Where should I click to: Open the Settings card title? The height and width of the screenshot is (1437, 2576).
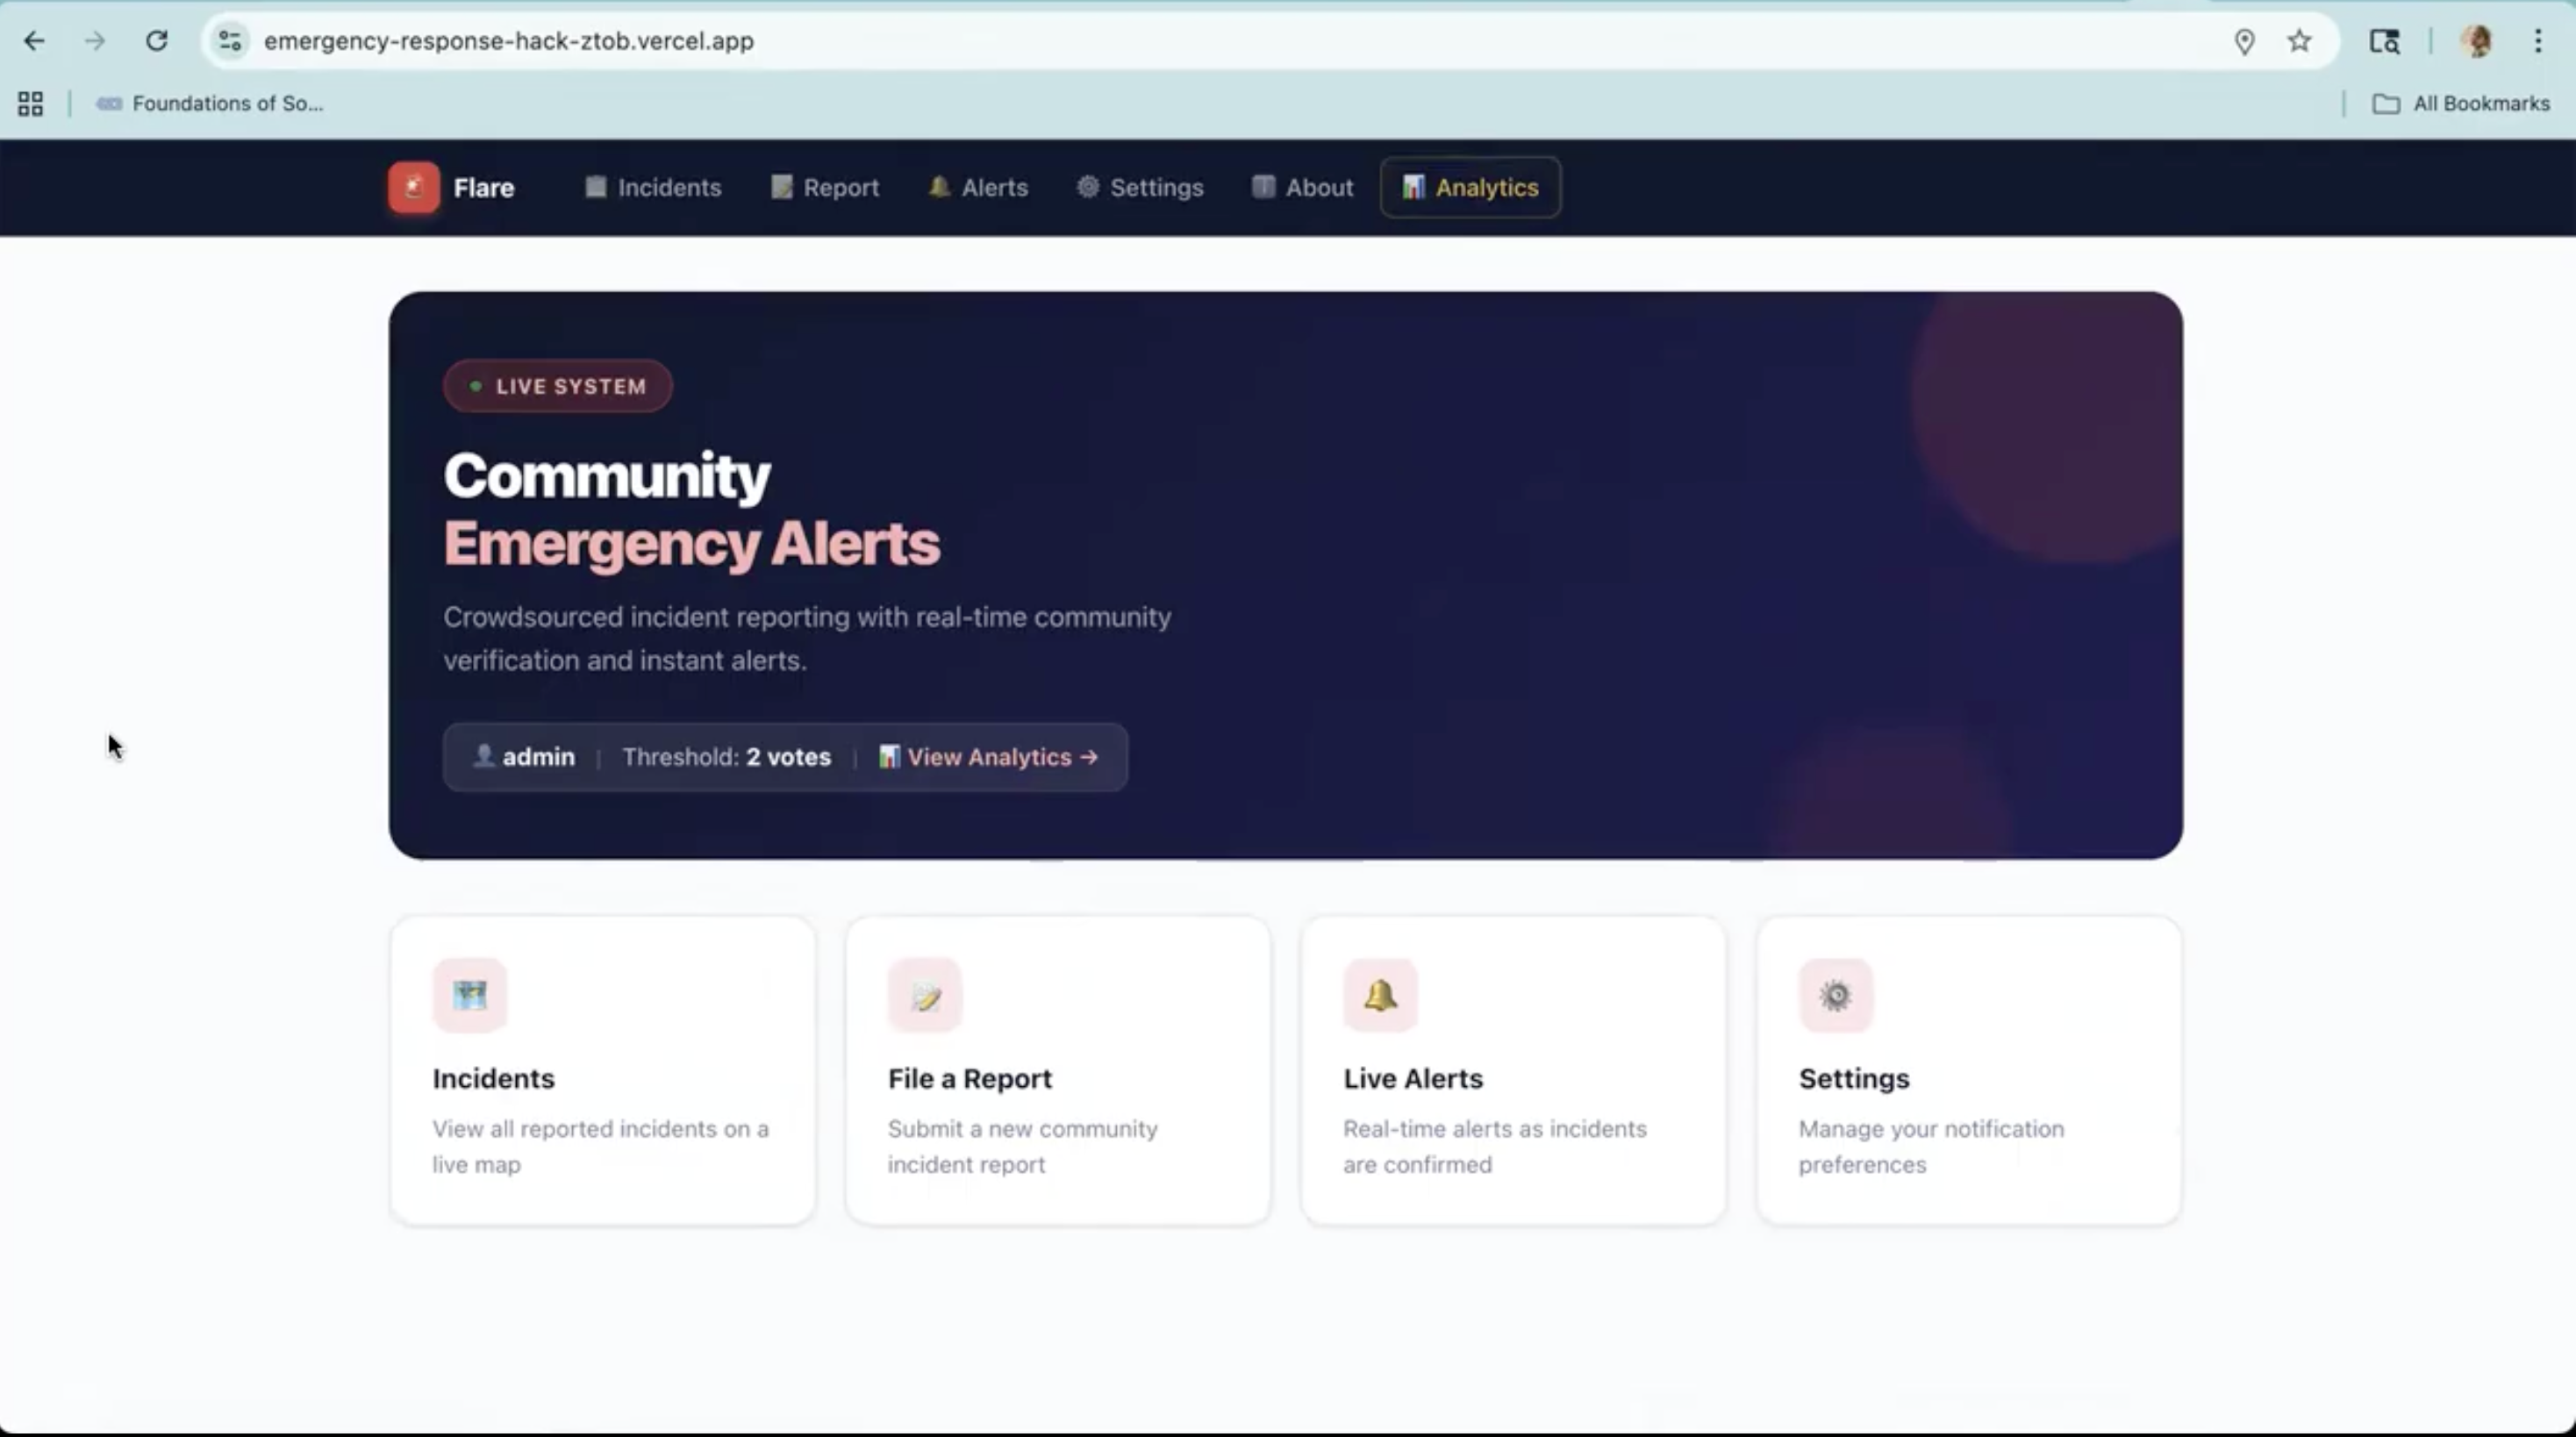tap(1854, 1078)
